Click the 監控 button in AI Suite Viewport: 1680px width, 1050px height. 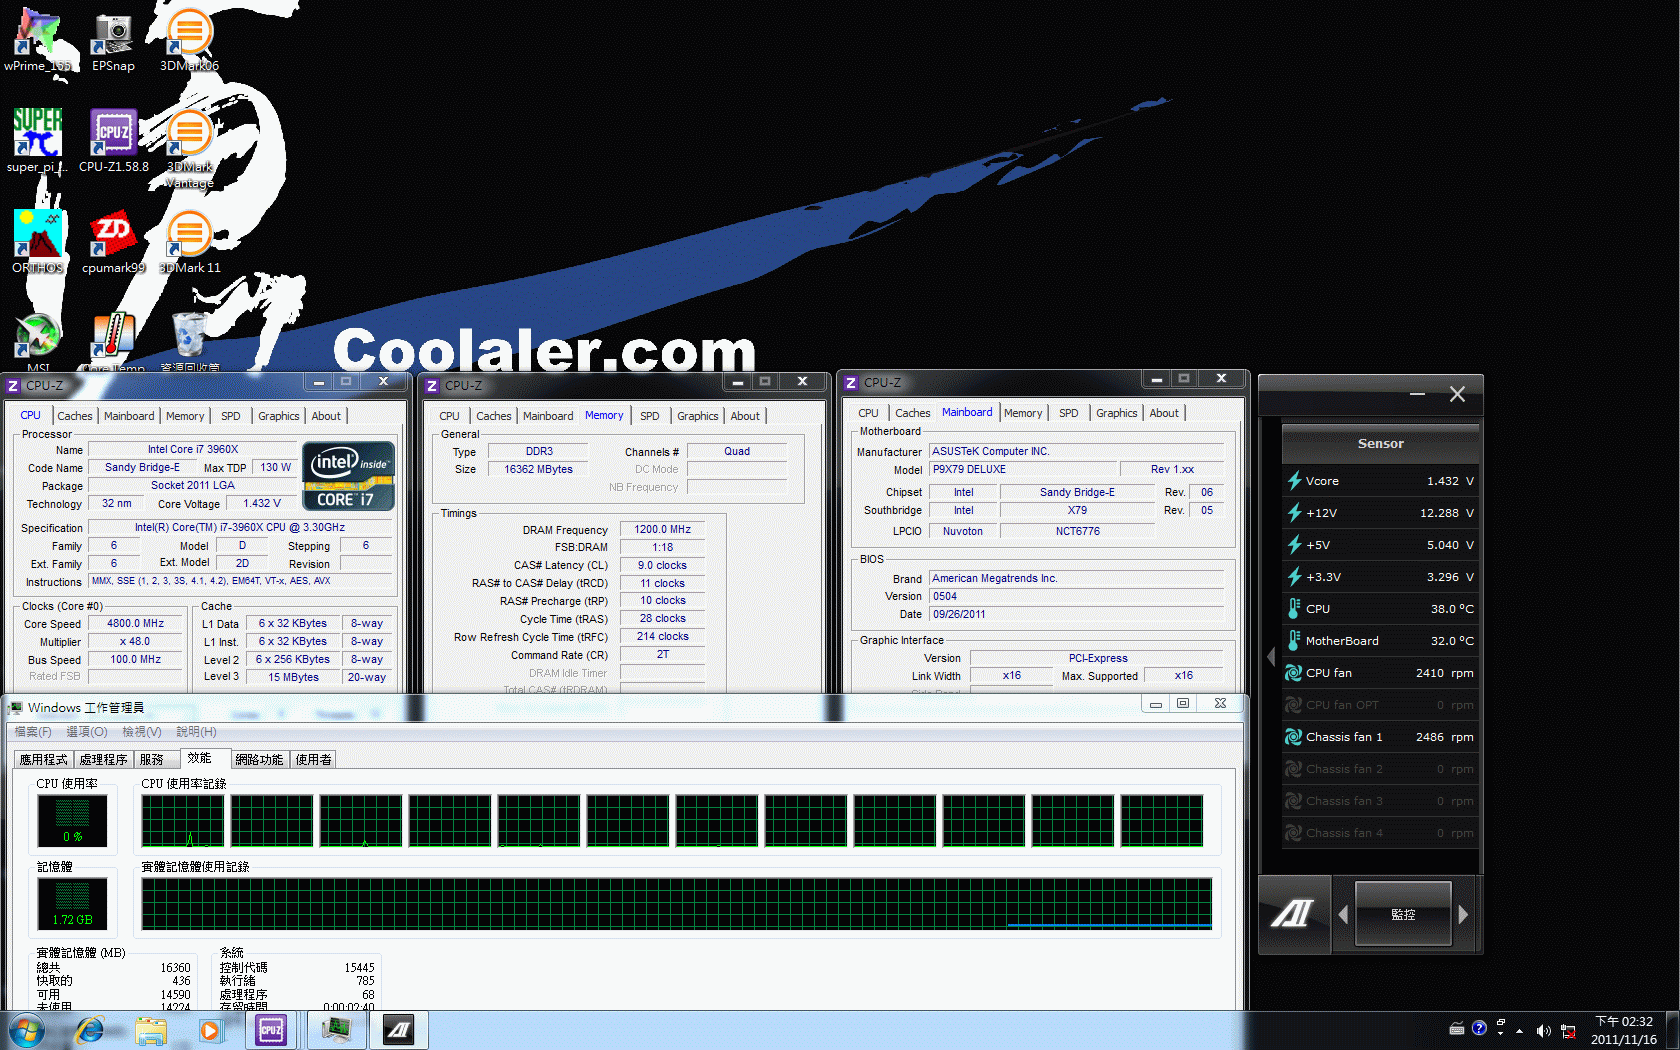click(1403, 914)
